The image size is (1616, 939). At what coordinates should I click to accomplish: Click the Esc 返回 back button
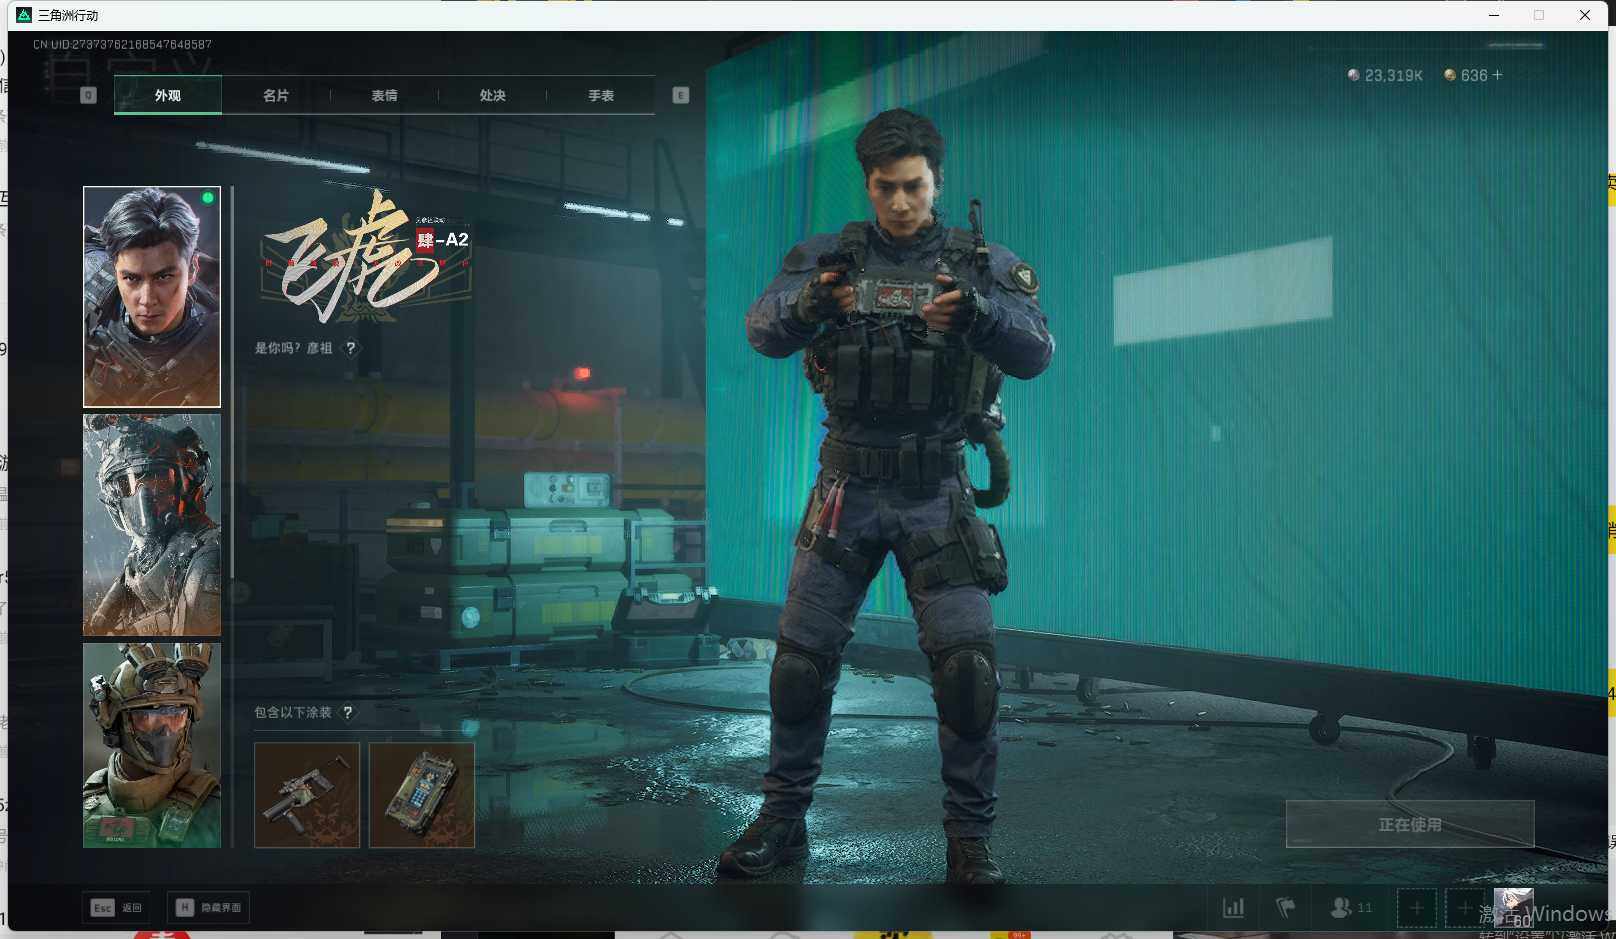pos(118,908)
